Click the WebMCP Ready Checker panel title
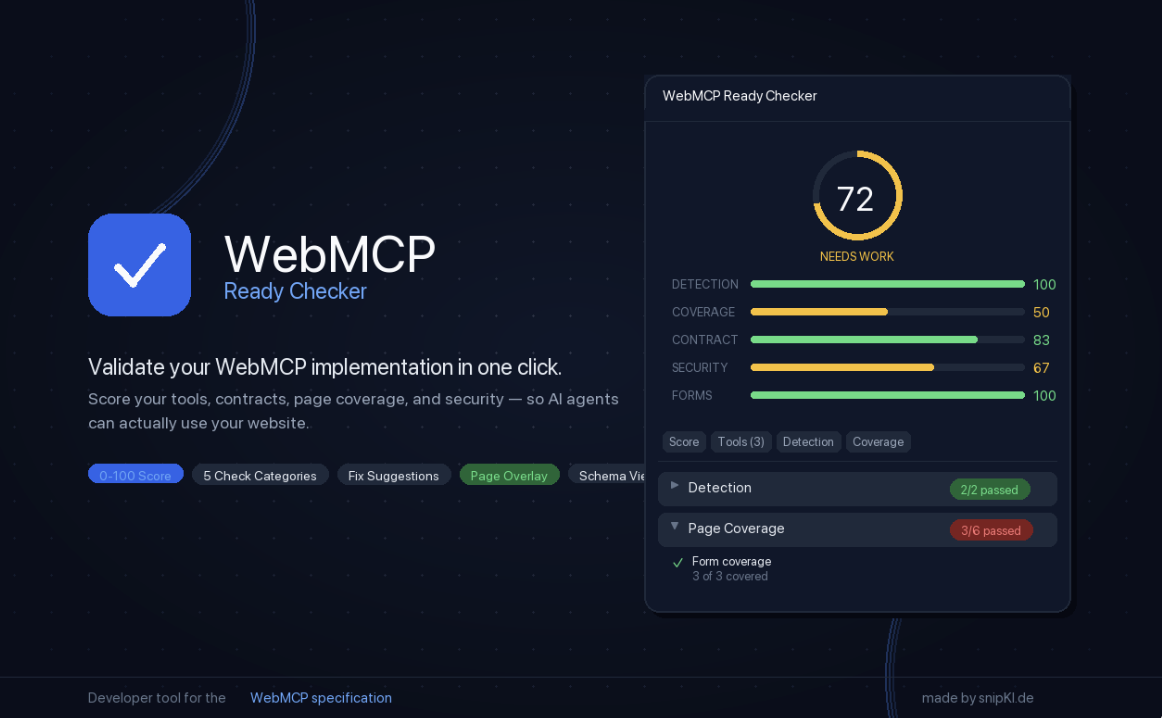1162x718 pixels. [x=740, y=96]
